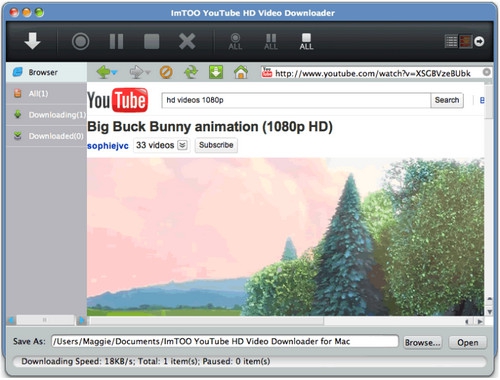Image resolution: width=500 pixels, height=380 pixels.
Task: Open the forward history dropdown arrow
Action: tap(148, 72)
